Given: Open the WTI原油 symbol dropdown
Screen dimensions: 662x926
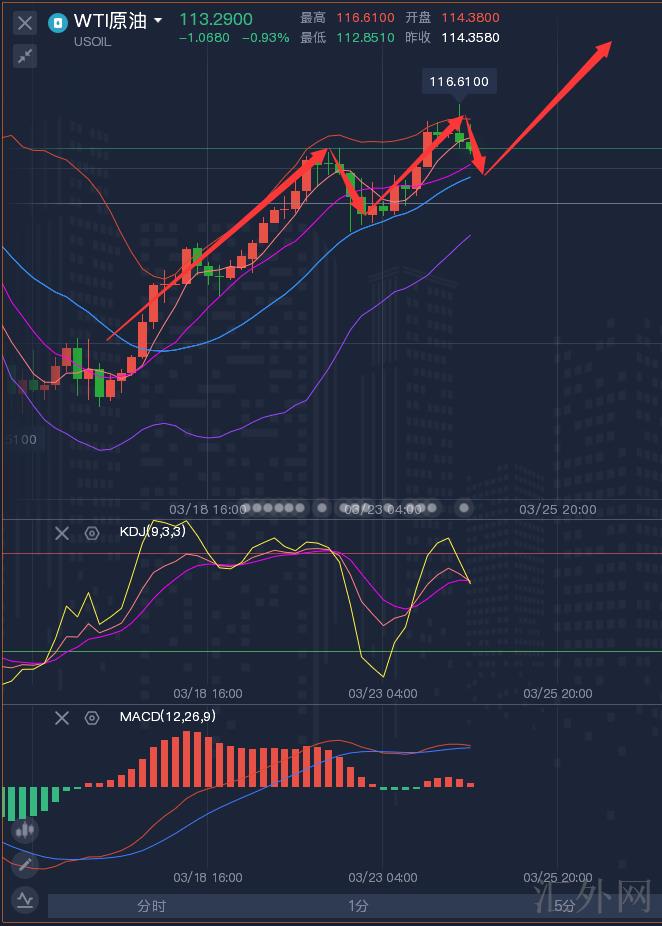Looking at the screenshot, I should (x=158, y=21).
